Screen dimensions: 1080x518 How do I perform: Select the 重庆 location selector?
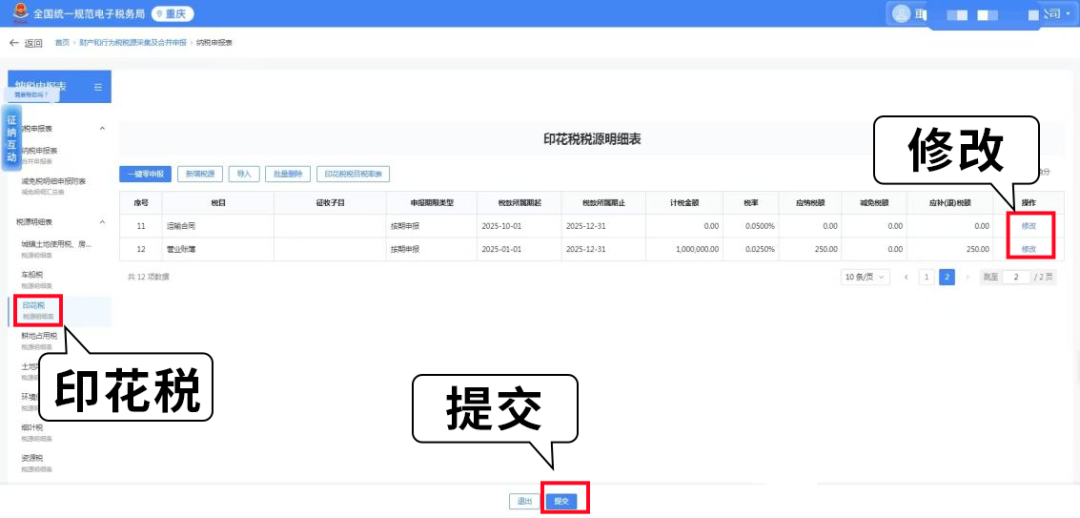point(172,14)
